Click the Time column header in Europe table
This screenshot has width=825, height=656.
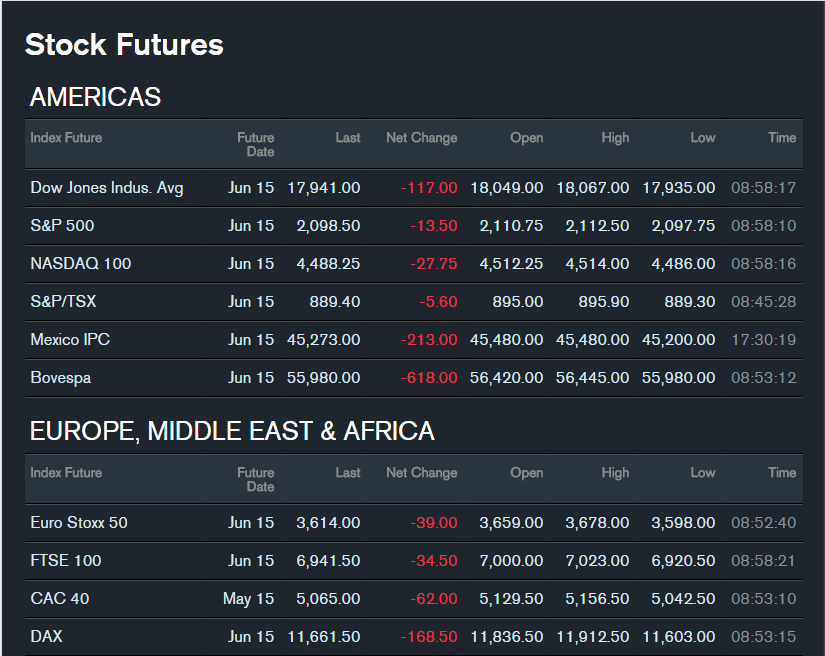coord(781,473)
